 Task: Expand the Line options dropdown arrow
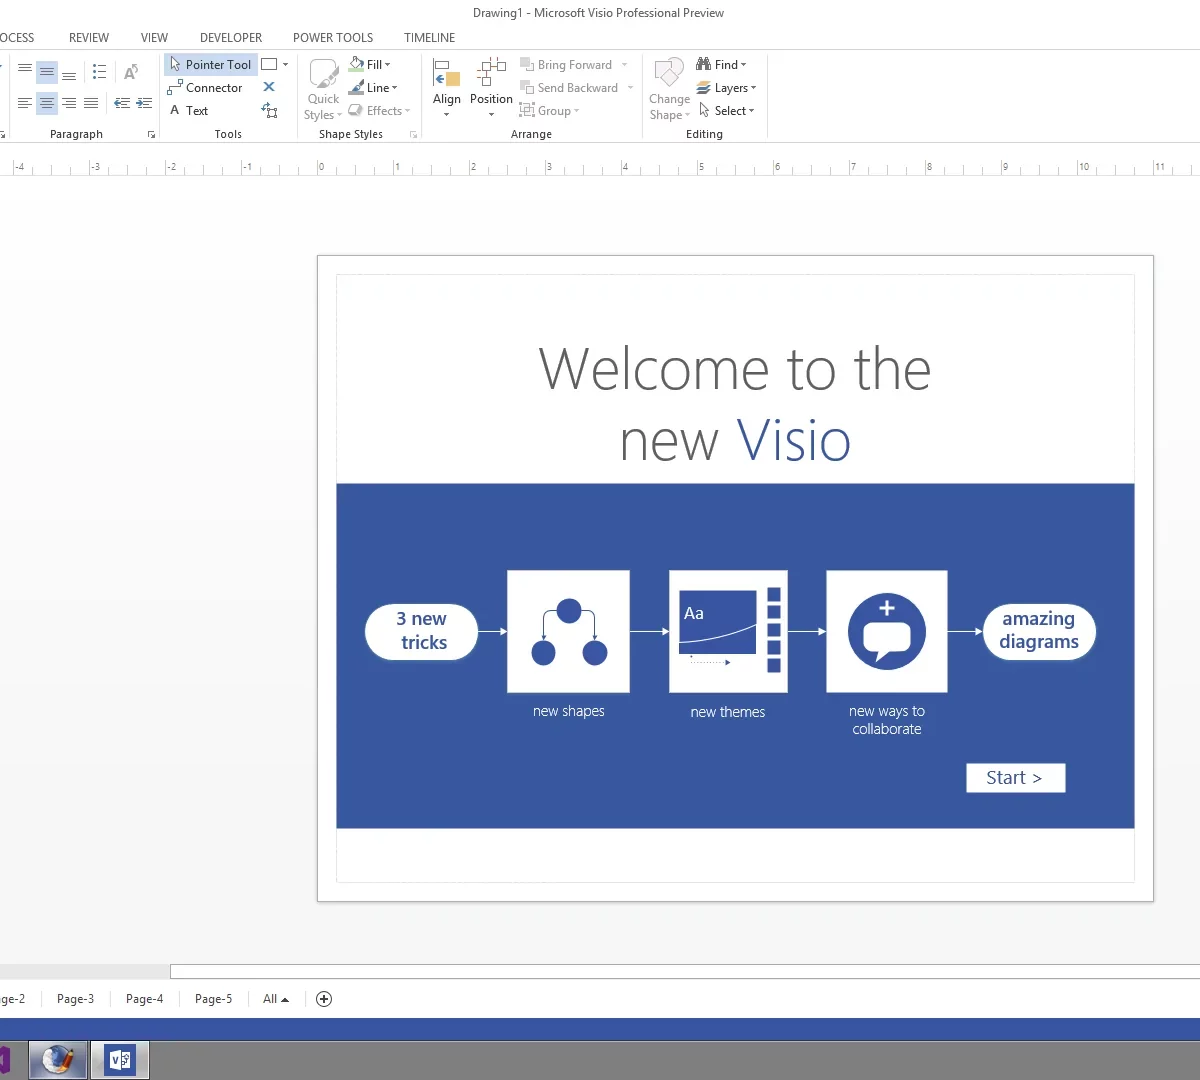[394, 88]
